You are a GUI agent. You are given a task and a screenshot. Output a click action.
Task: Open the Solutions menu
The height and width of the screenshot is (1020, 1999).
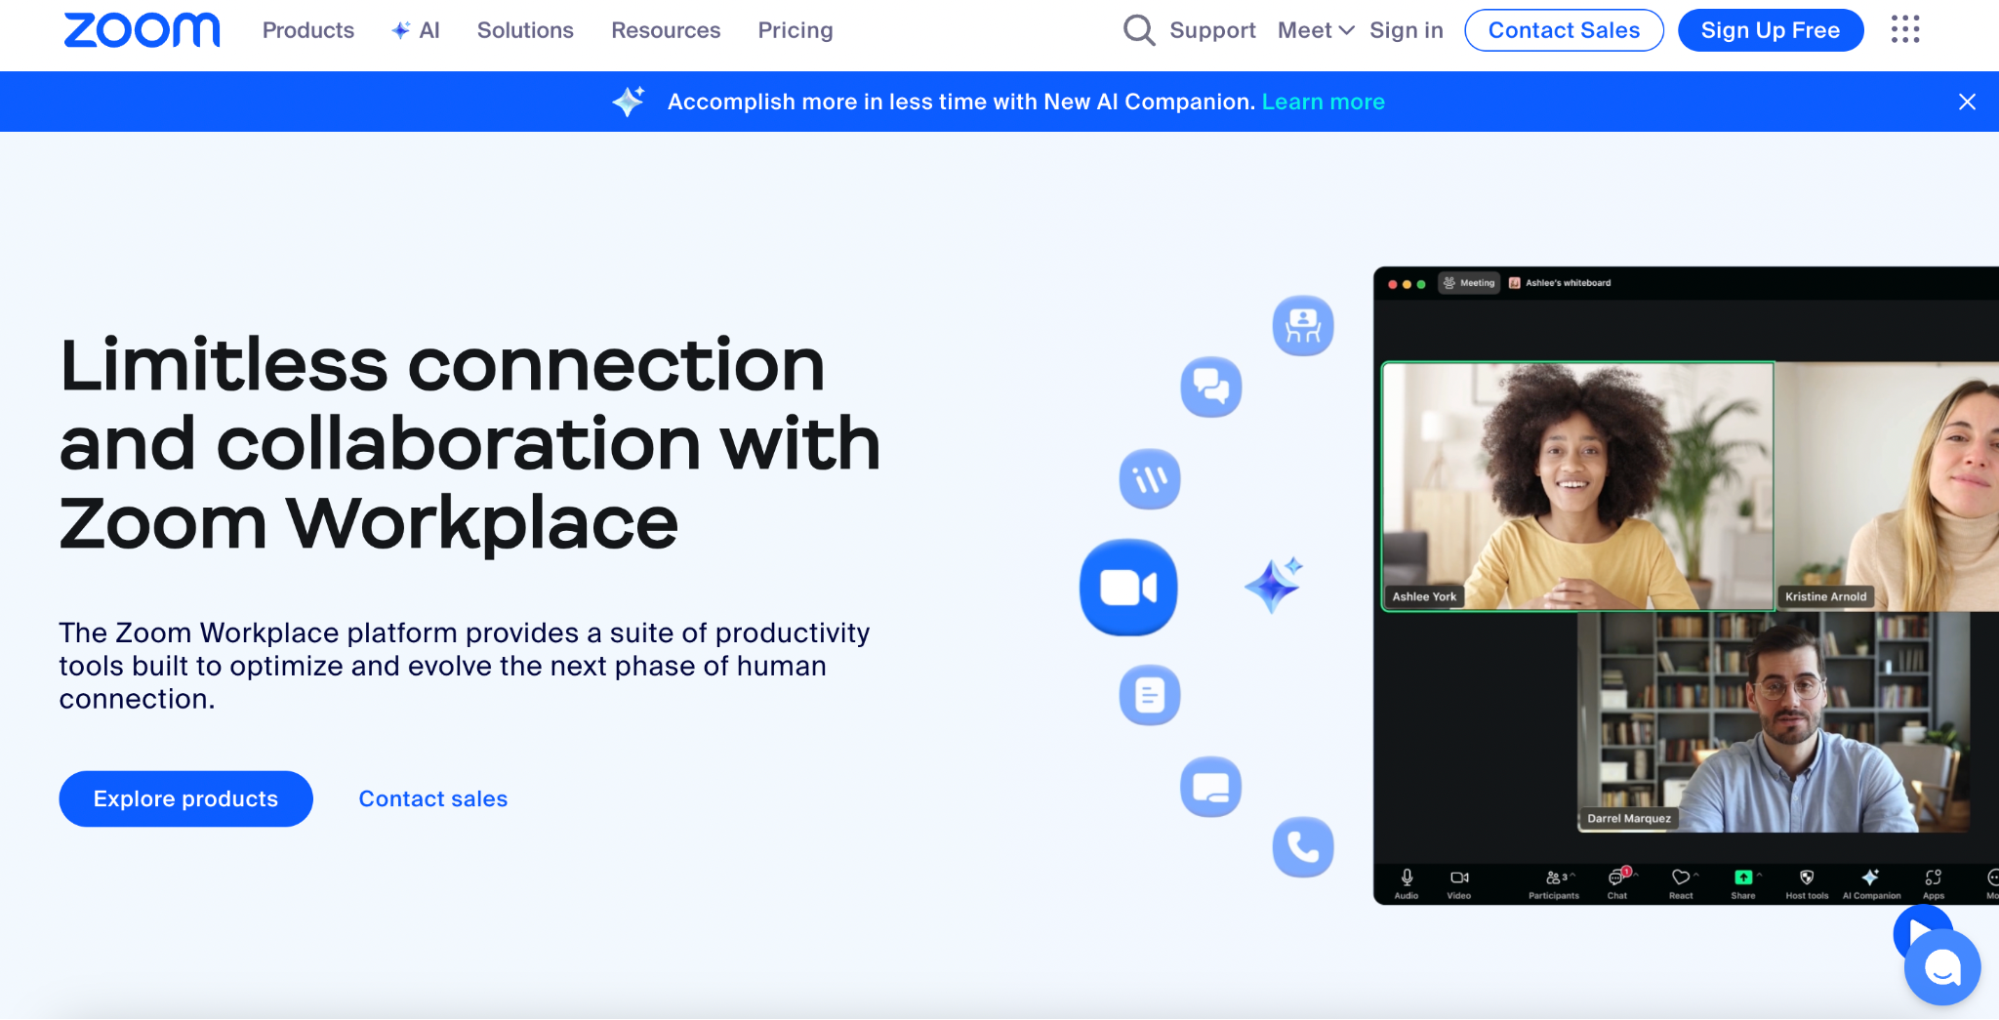[x=525, y=30]
